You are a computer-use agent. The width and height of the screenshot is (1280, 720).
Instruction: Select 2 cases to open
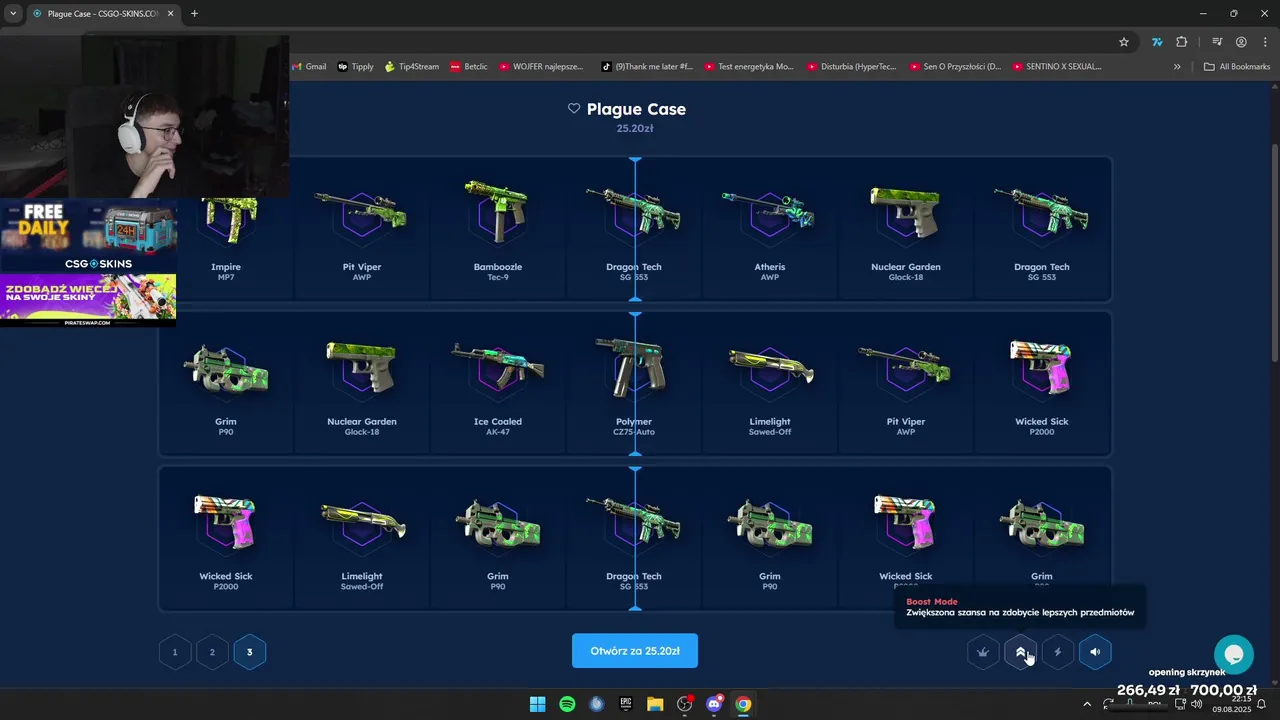[212, 652]
